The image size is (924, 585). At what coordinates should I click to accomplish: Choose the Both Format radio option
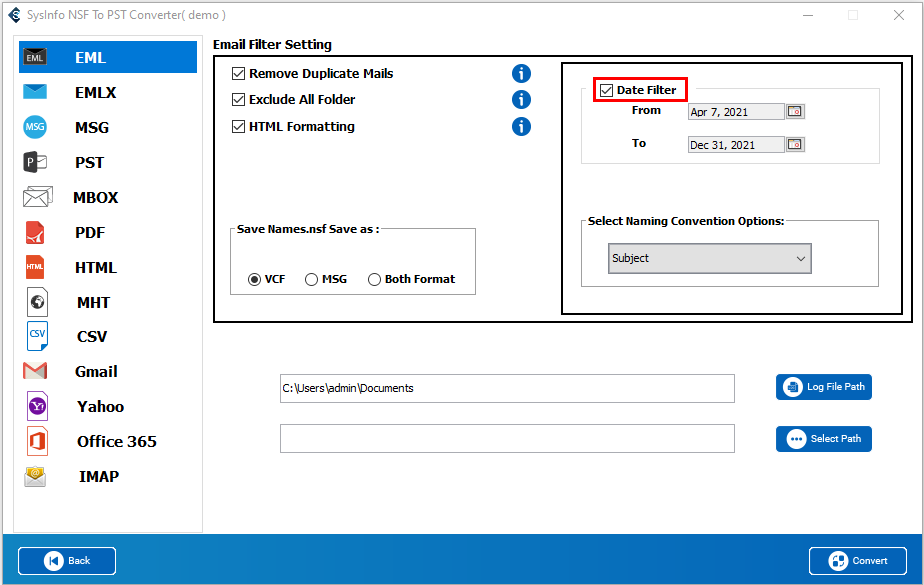click(375, 279)
